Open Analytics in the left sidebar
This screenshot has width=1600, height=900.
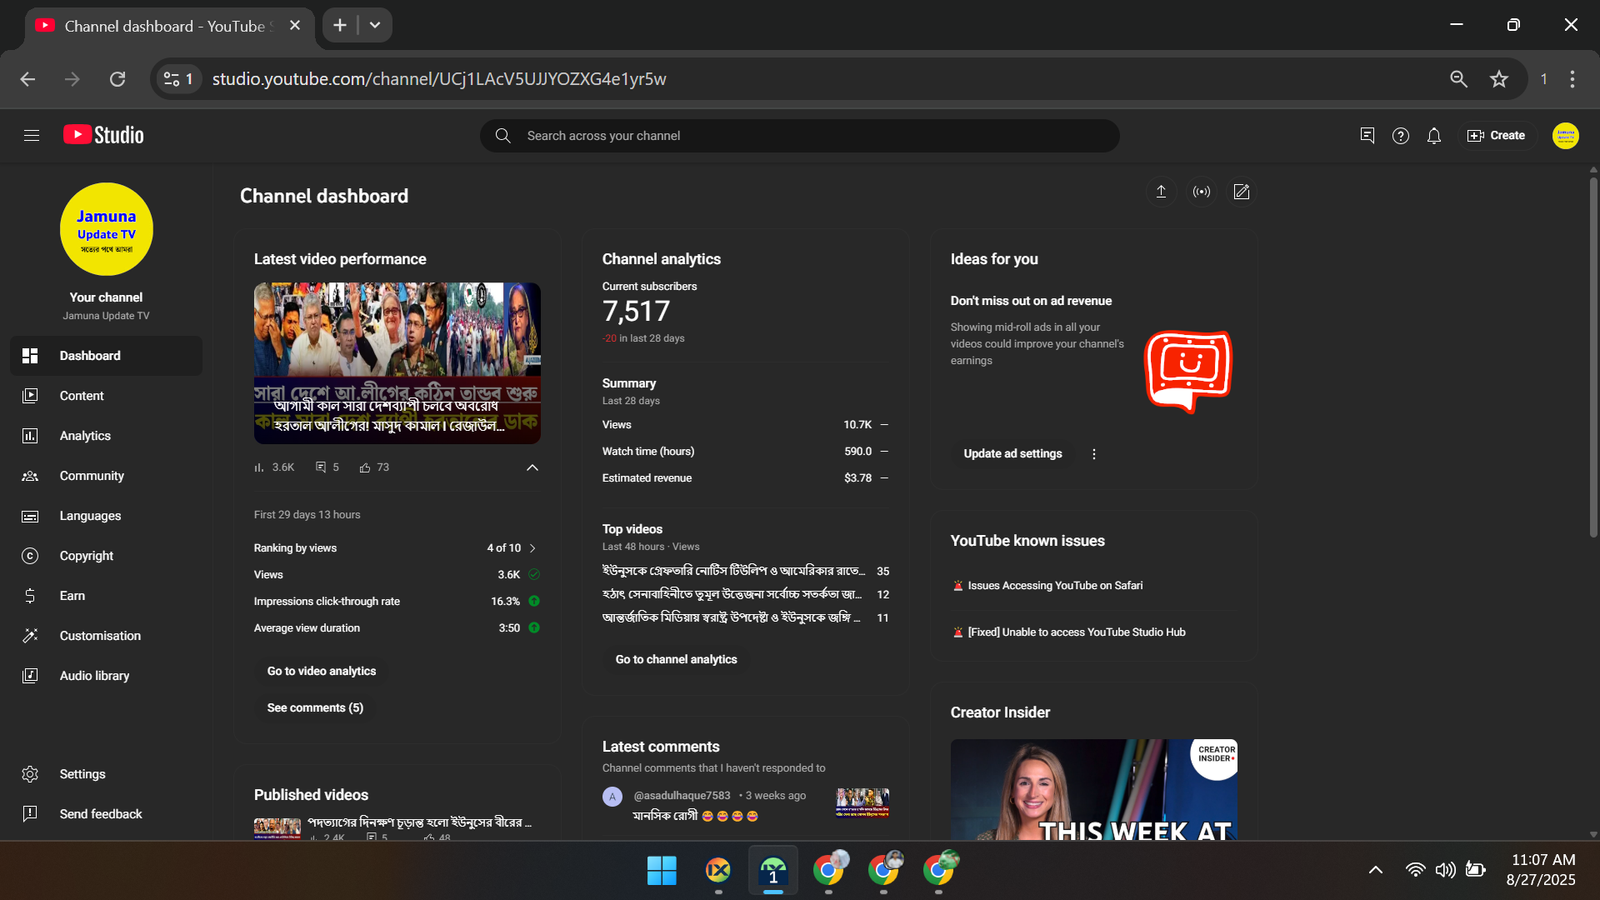(85, 436)
